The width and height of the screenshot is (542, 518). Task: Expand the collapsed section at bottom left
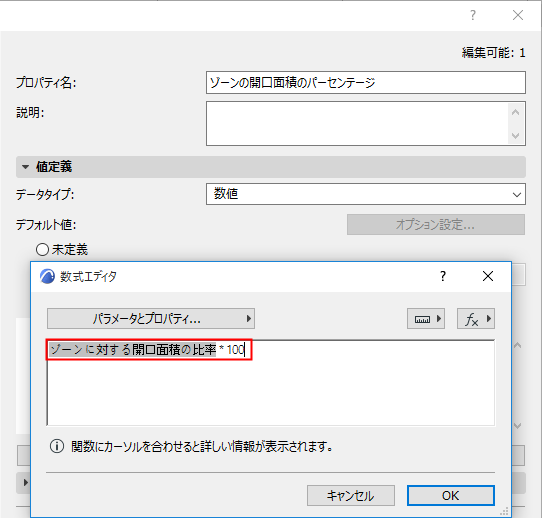25,482
